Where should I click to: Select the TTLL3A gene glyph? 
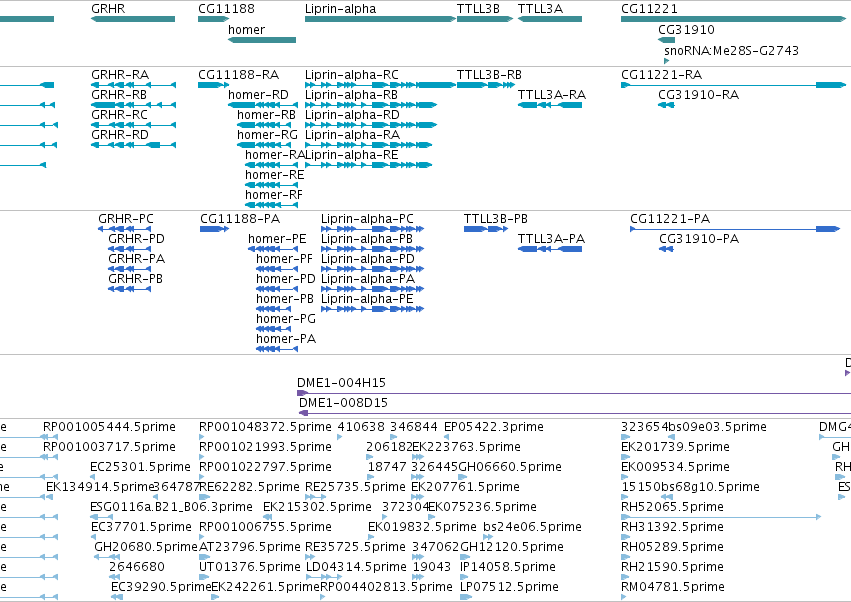(x=550, y=19)
